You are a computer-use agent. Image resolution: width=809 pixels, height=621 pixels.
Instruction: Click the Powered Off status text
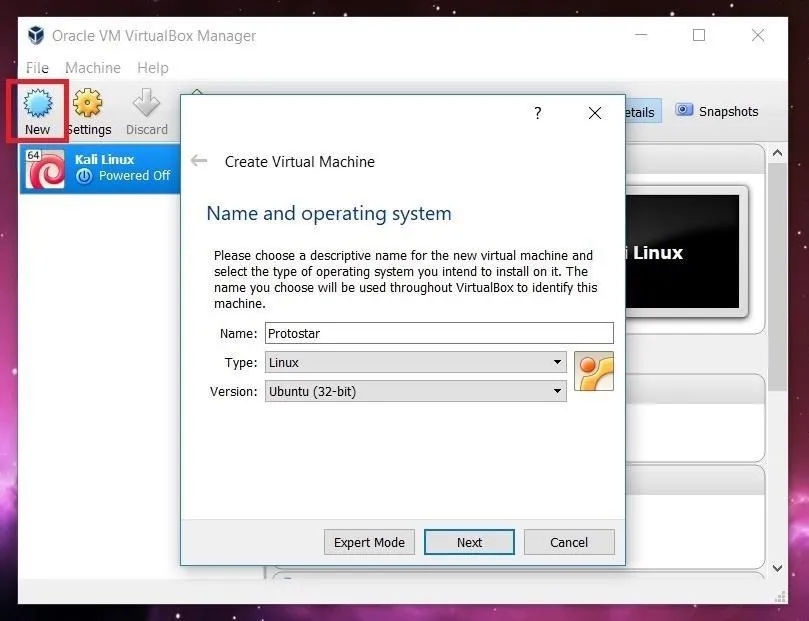point(135,176)
